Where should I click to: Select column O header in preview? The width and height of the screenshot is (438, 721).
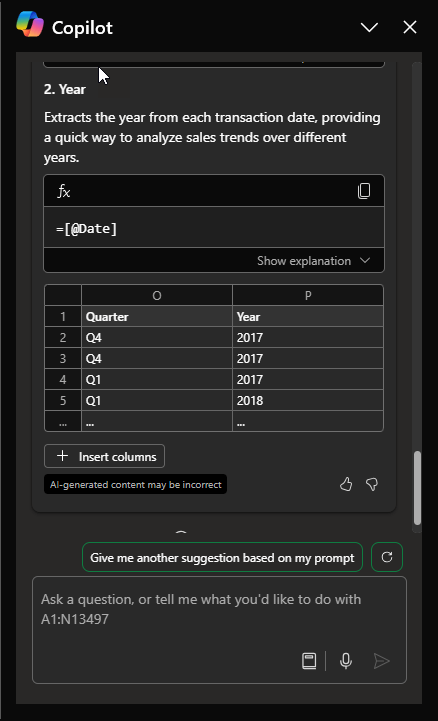(x=157, y=295)
